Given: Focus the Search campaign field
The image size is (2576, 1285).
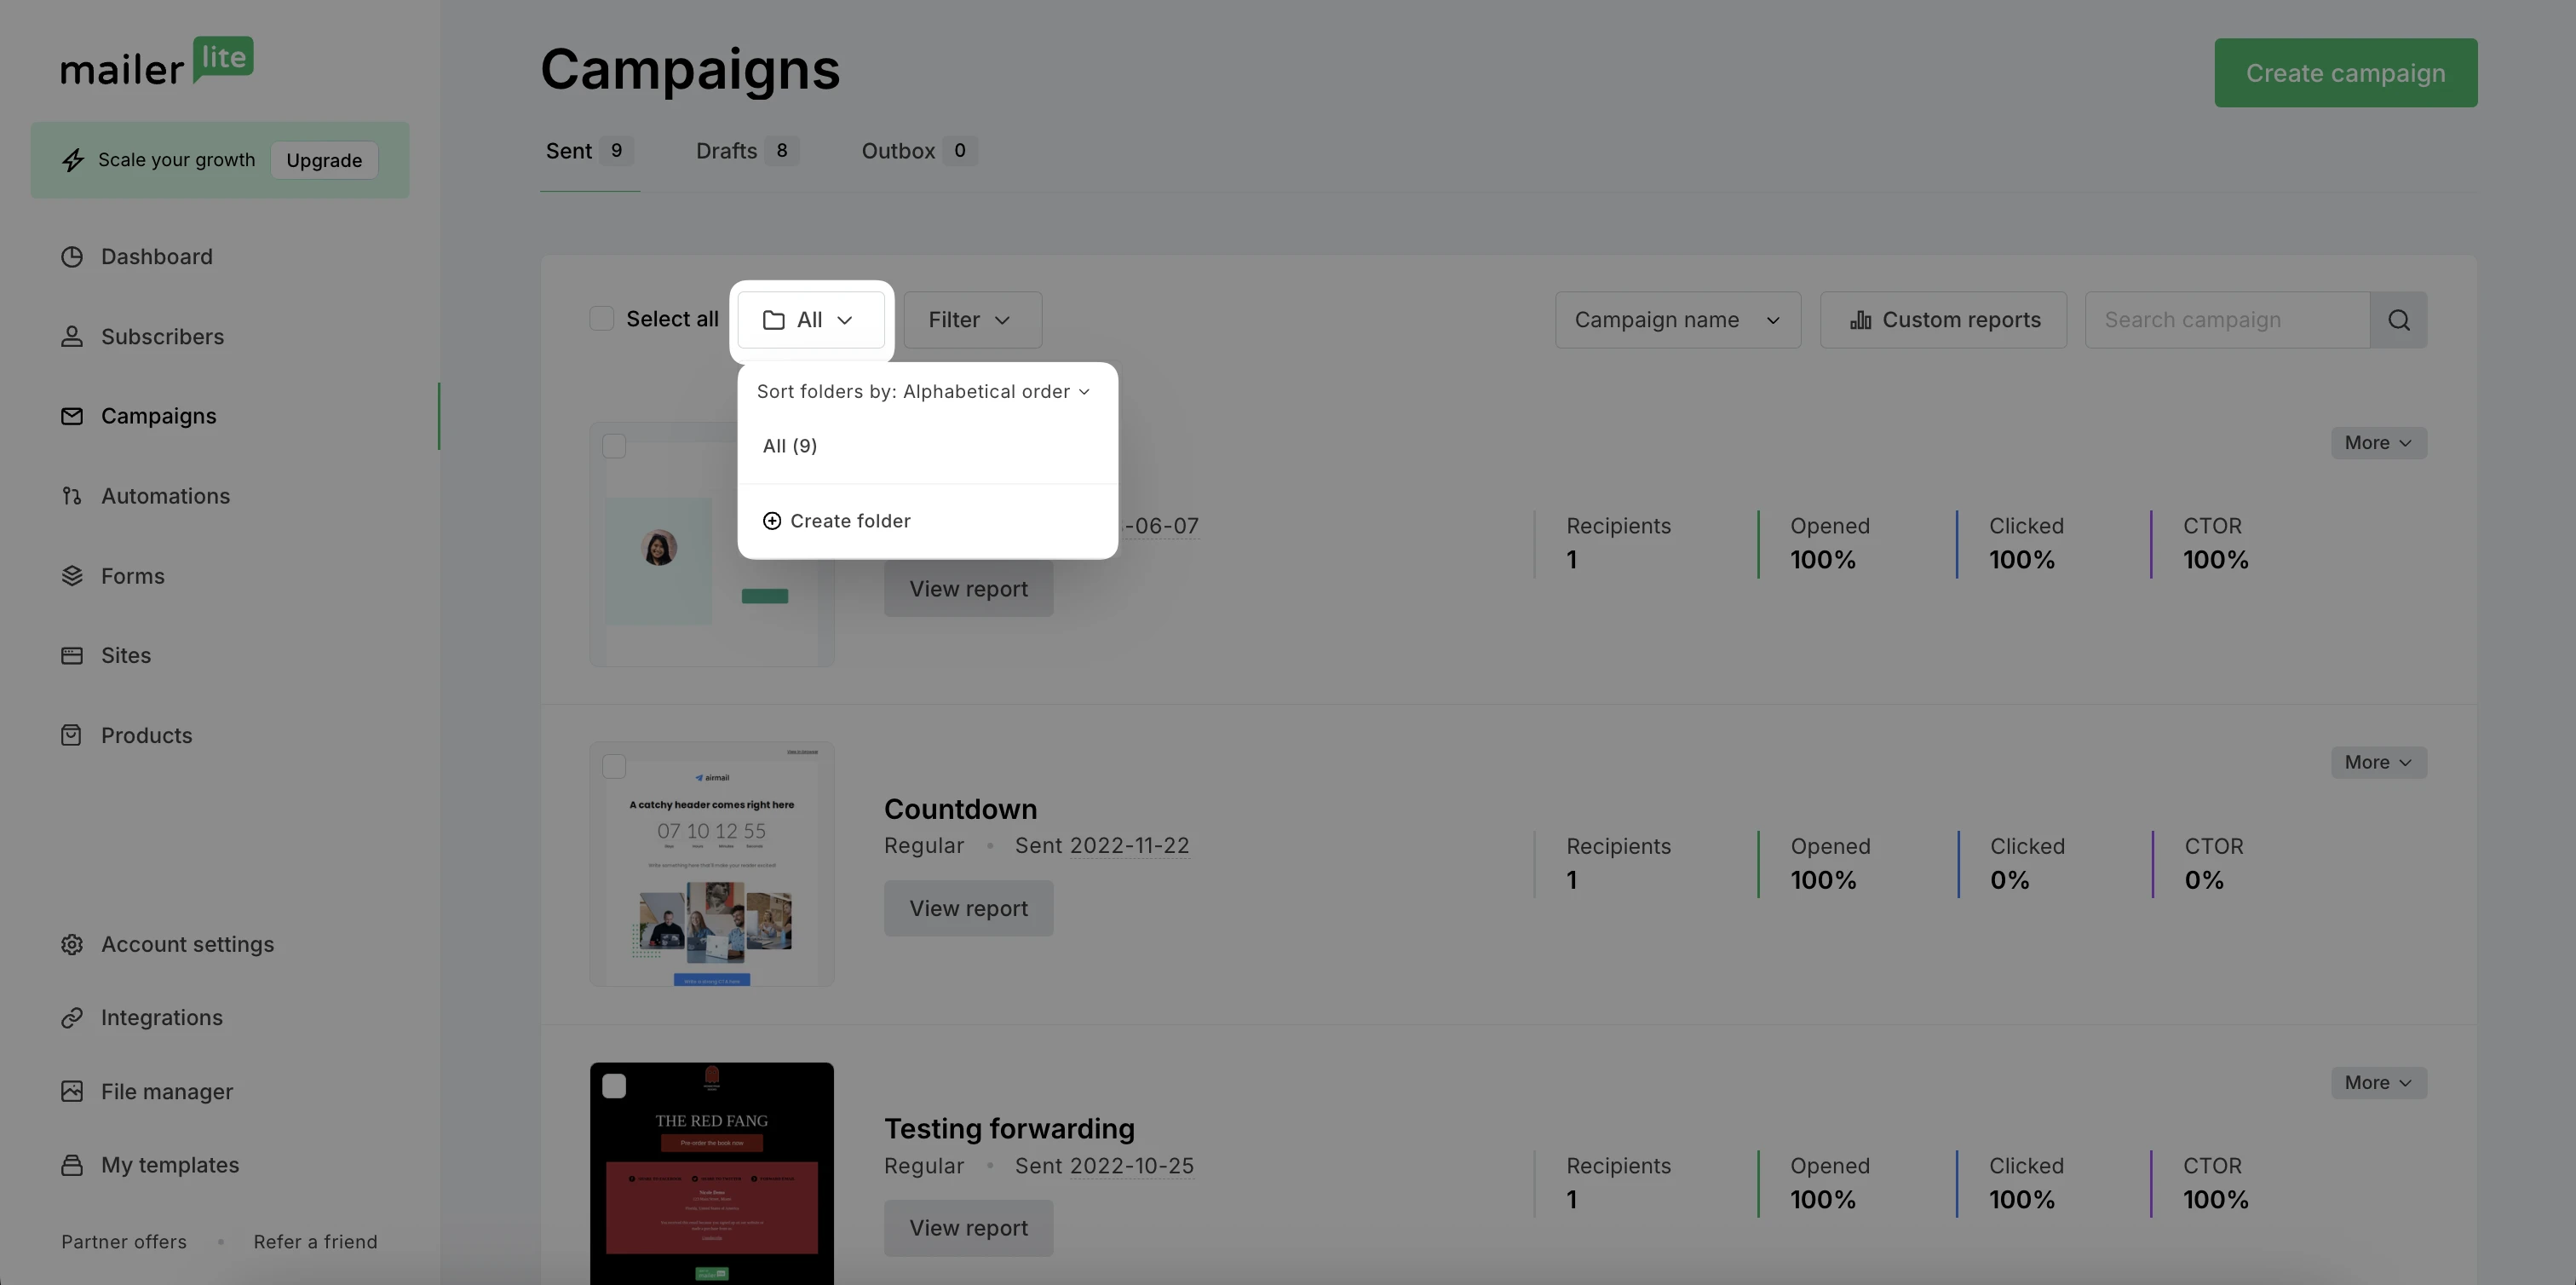Looking at the screenshot, I should click(x=2227, y=320).
